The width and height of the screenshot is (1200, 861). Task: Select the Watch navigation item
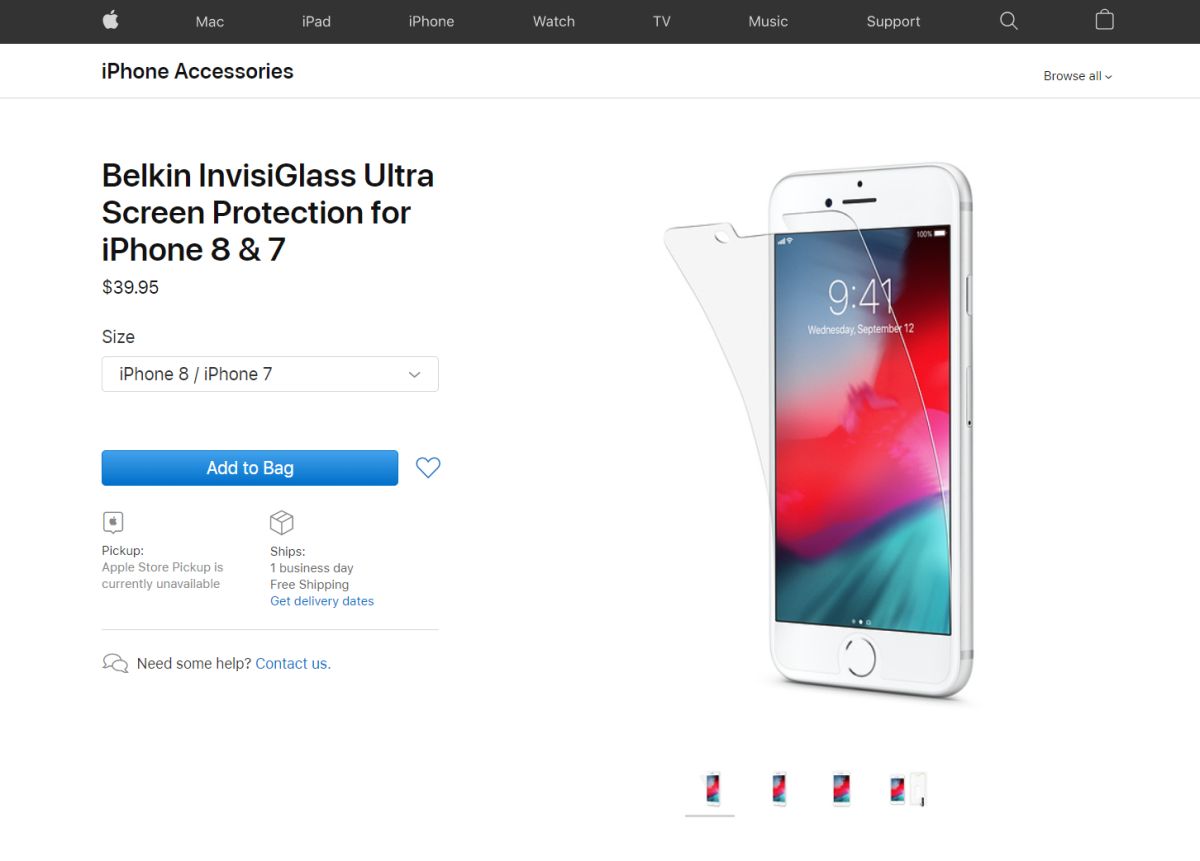click(554, 21)
